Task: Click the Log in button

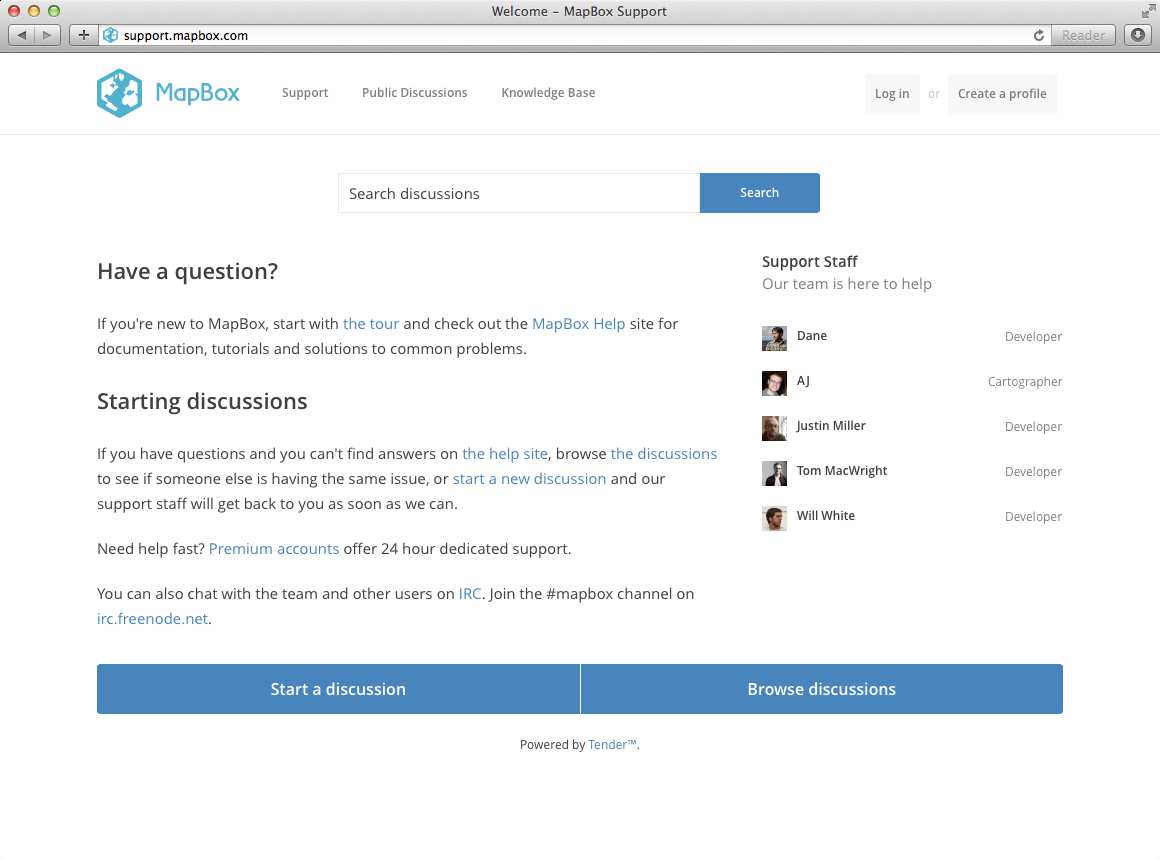Action: click(x=892, y=94)
